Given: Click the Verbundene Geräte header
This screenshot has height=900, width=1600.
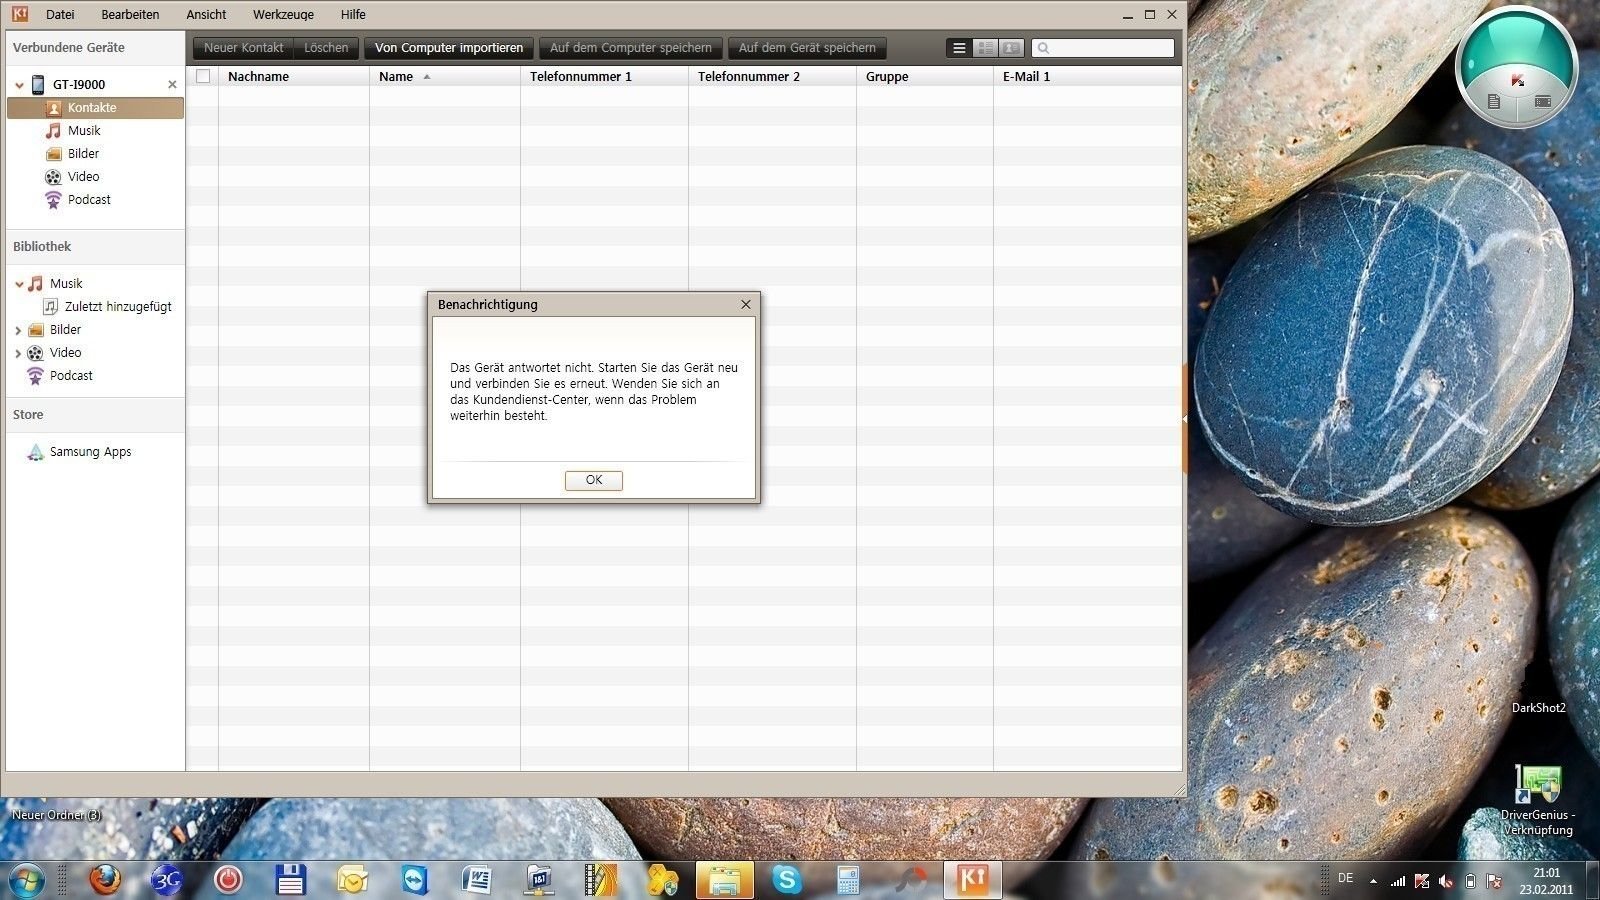Looking at the screenshot, I should click(69, 48).
